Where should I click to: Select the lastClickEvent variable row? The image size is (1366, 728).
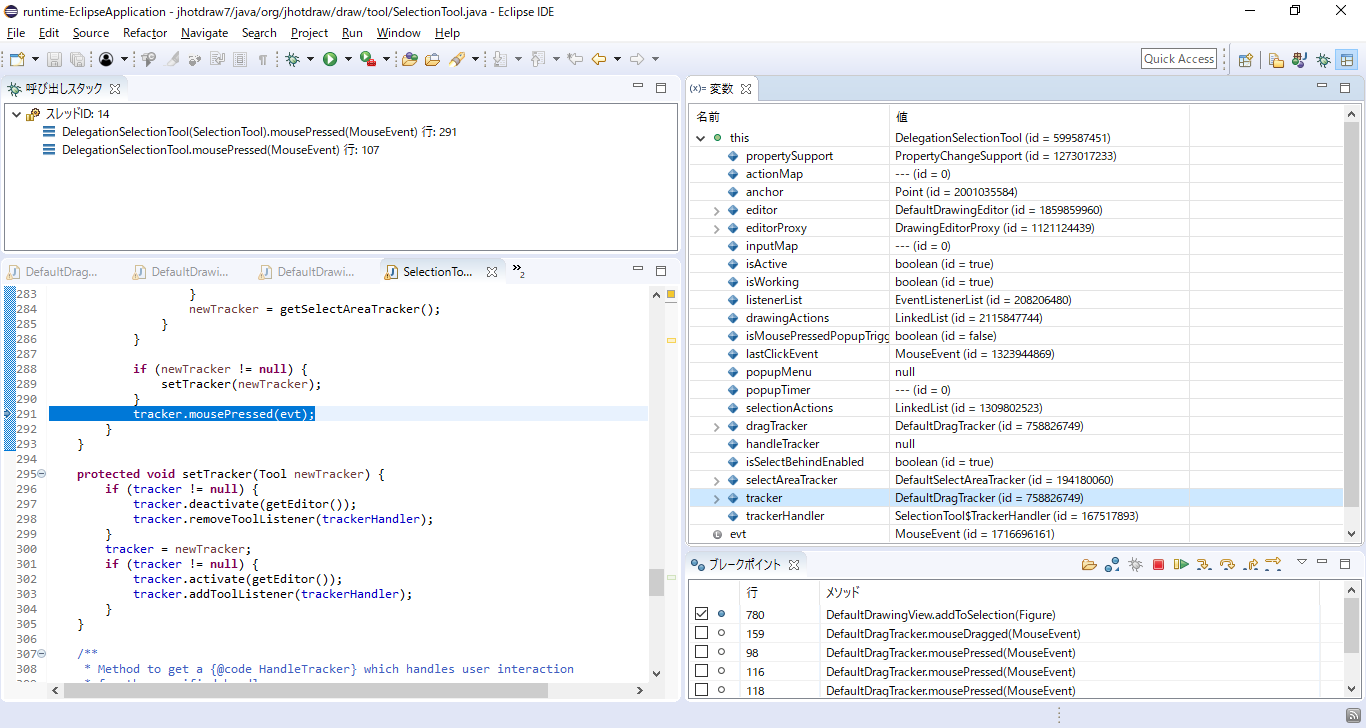tap(1016, 354)
